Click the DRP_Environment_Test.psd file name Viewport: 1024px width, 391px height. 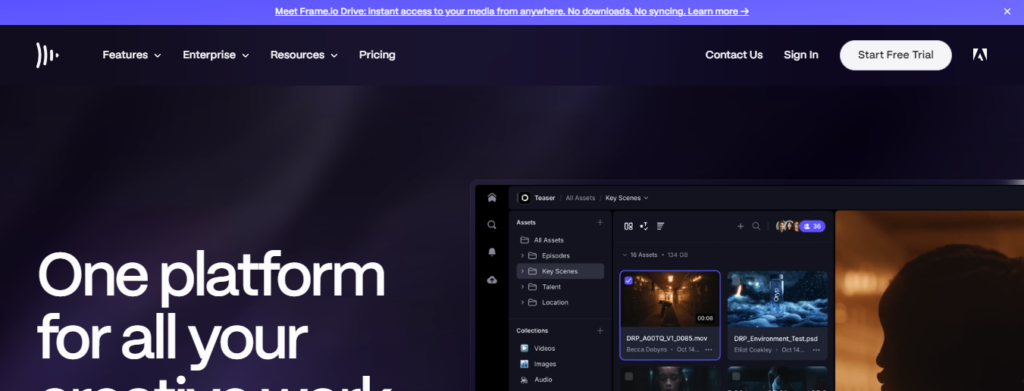tap(776, 339)
